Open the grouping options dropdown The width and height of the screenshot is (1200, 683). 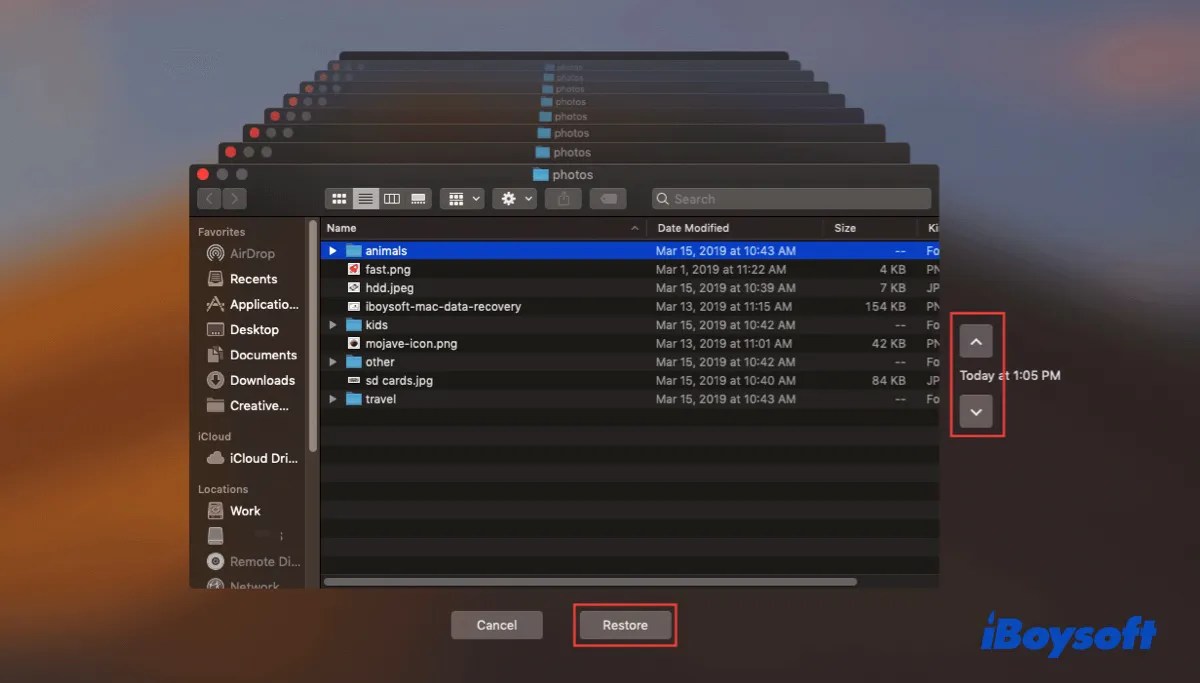click(461, 198)
